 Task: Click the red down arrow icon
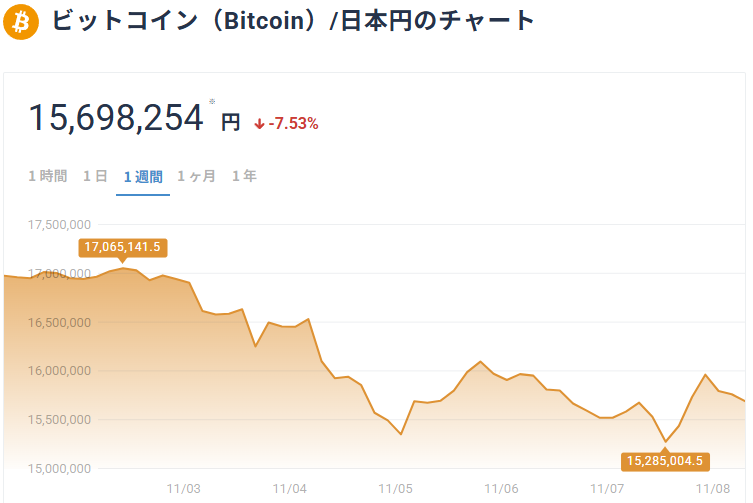pos(259,124)
